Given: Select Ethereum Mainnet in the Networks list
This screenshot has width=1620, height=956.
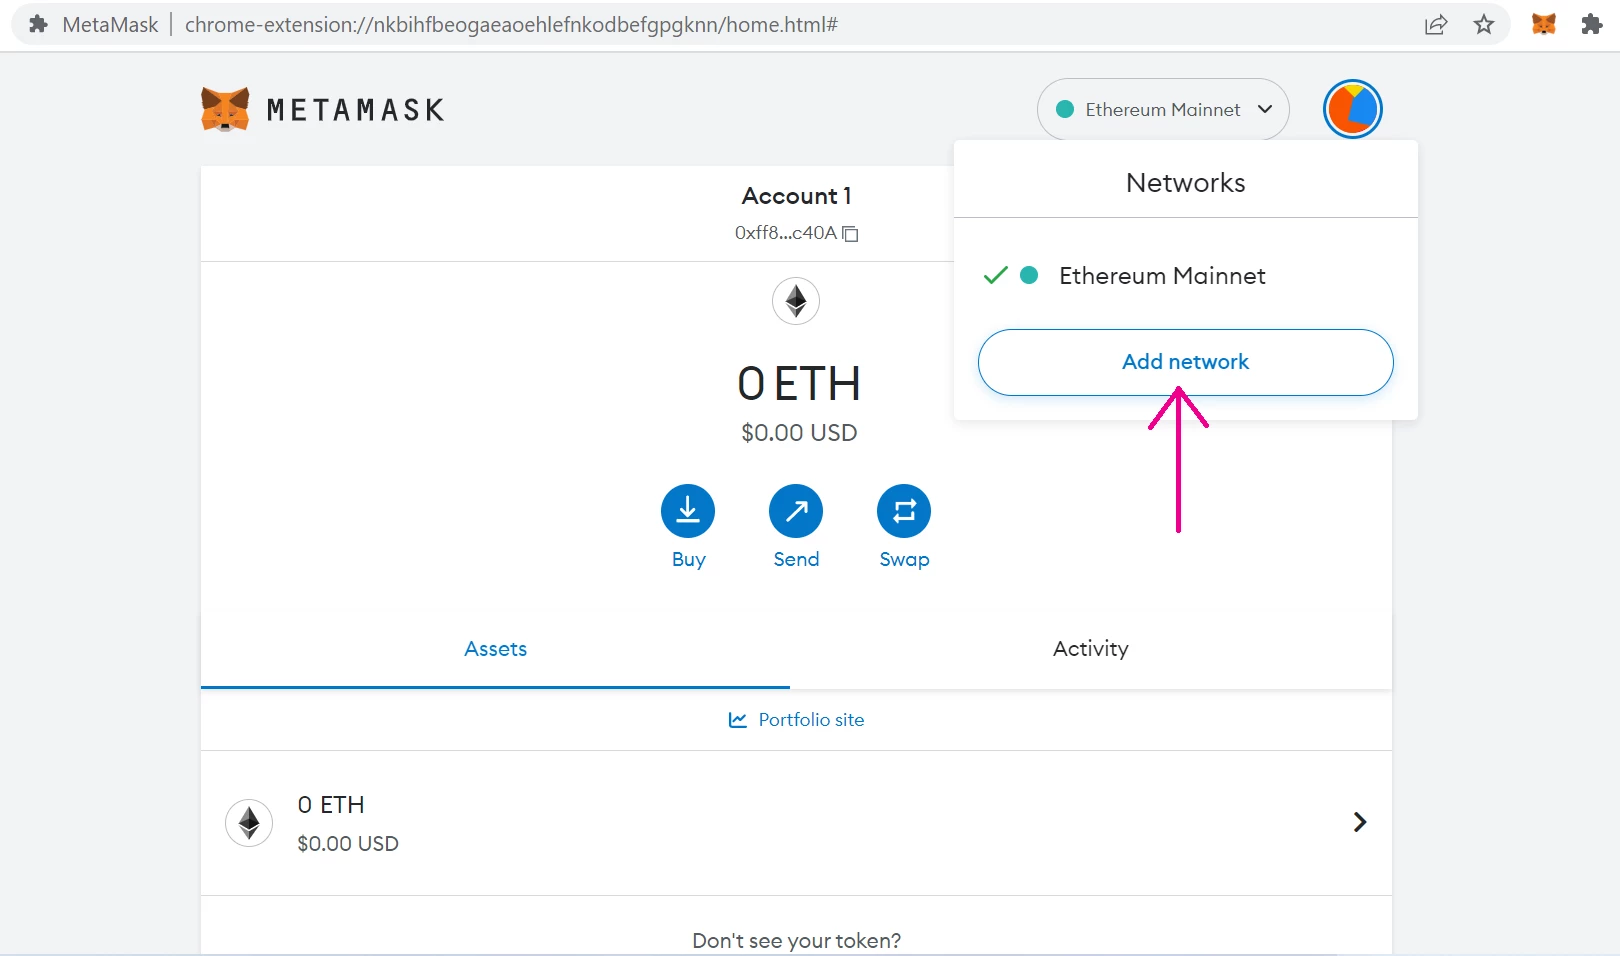Looking at the screenshot, I should pos(1186,276).
